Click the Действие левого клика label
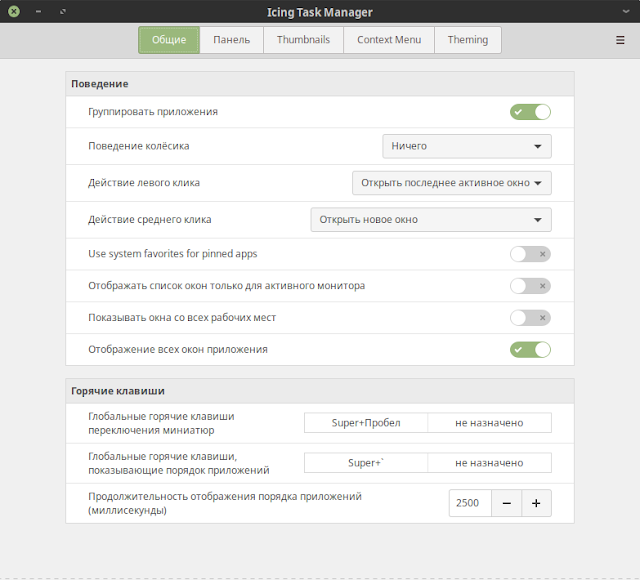This screenshot has width=640, height=580. tap(144, 183)
